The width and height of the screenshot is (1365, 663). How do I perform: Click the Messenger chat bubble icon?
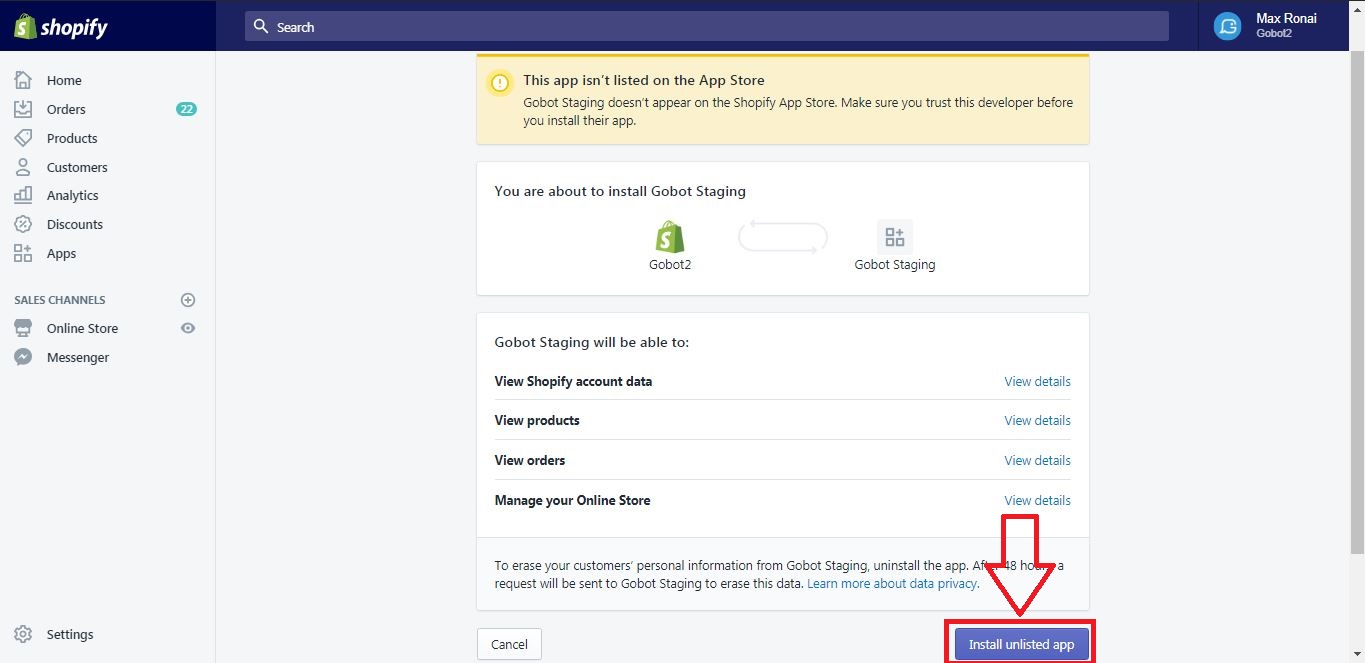(x=23, y=357)
